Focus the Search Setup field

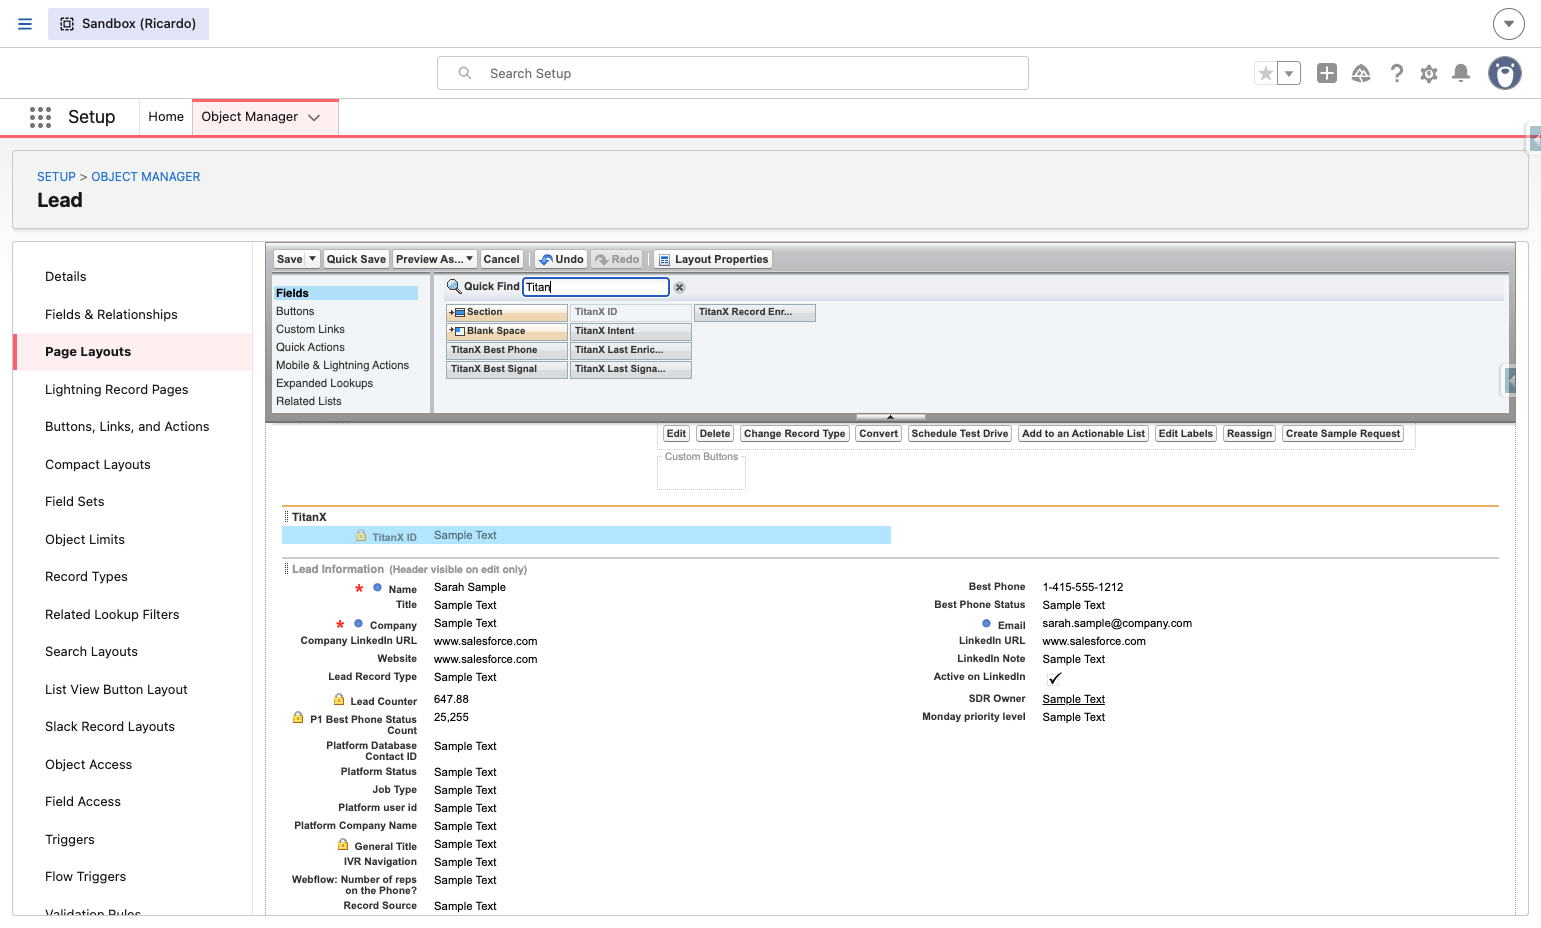pyautogui.click(x=733, y=73)
